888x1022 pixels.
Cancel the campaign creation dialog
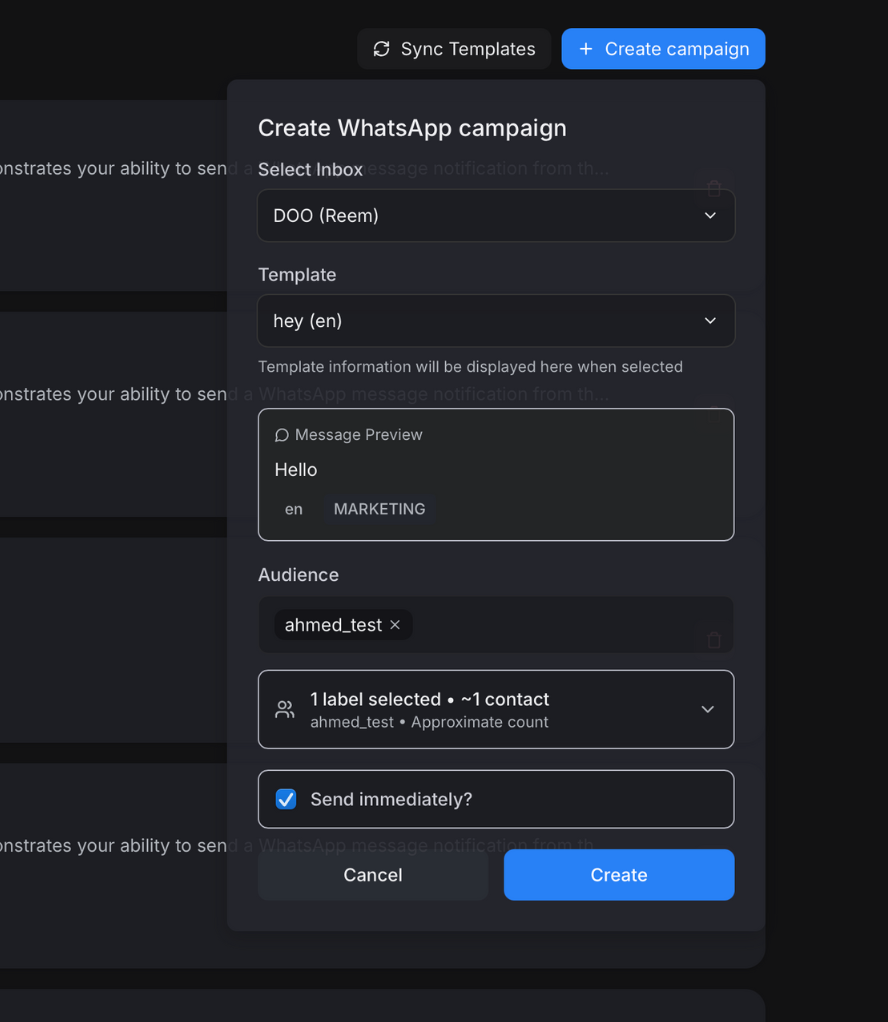click(x=373, y=875)
